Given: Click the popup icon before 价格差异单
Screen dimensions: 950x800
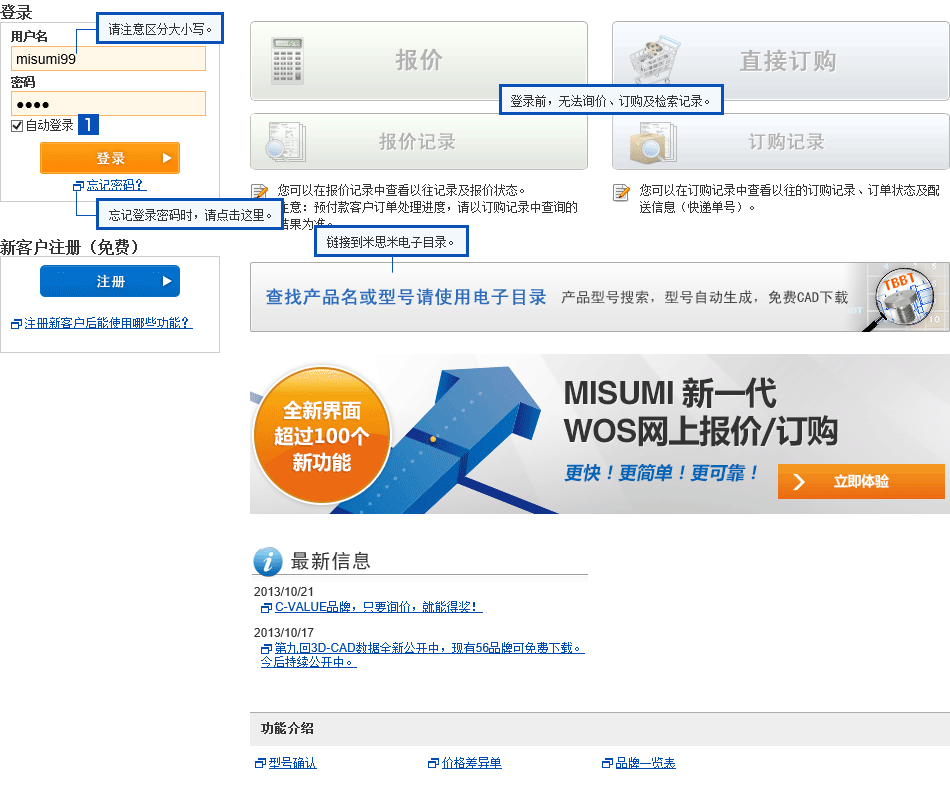Looking at the screenshot, I should (433, 764).
